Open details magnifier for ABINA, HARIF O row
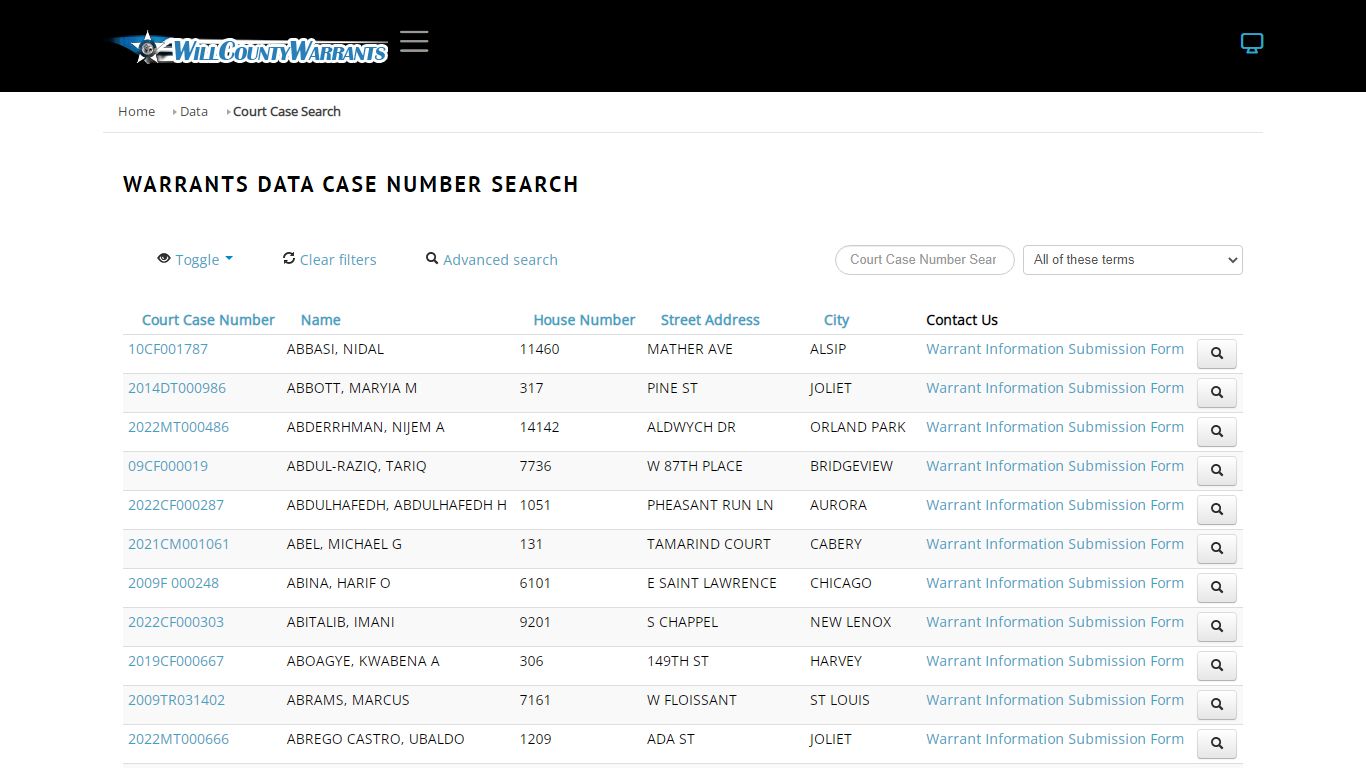Screen dimensions: 1366x768 tap(1217, 588)
